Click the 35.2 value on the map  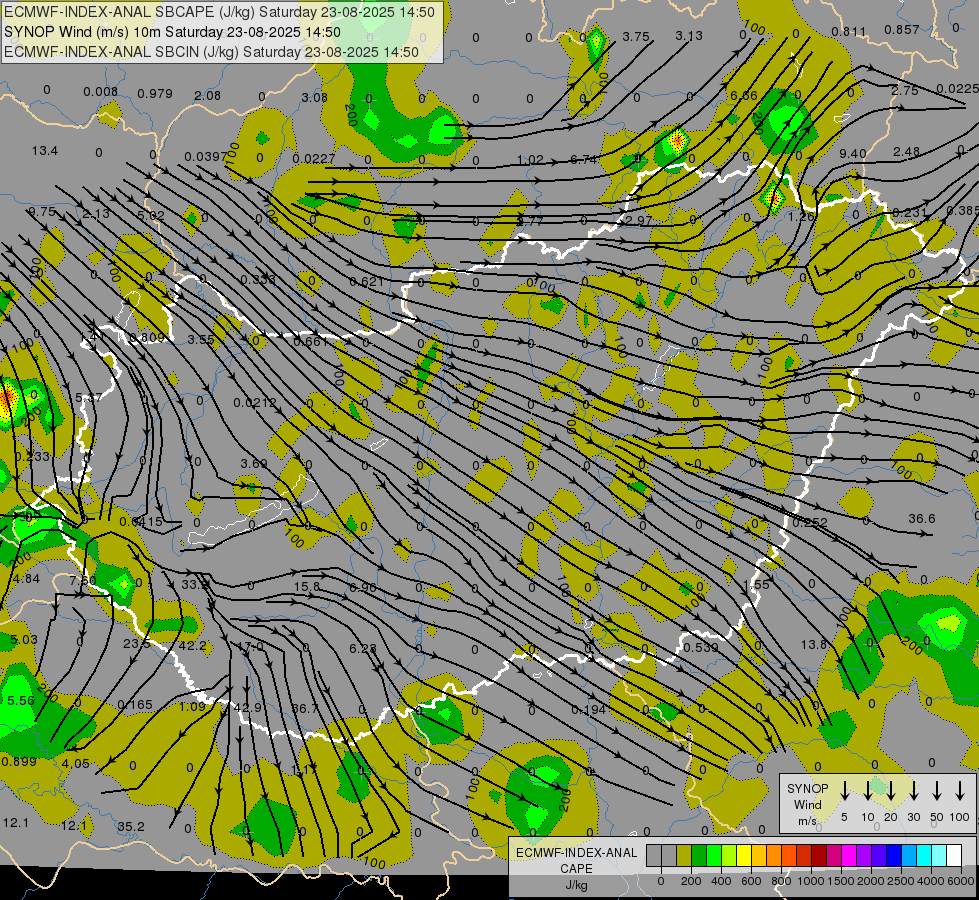pos(130,826)
